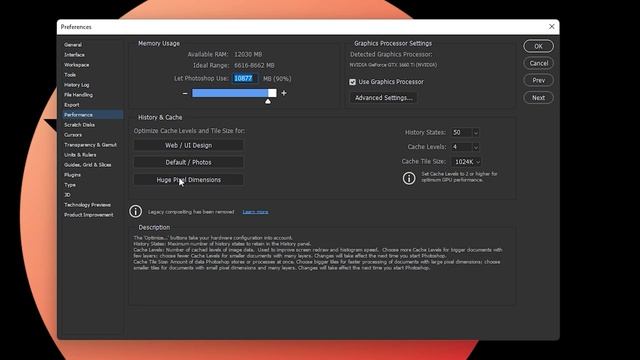Click the legacy compositing info icon
640x360 pixels.
pyautogui.click(x=136, y=211)
